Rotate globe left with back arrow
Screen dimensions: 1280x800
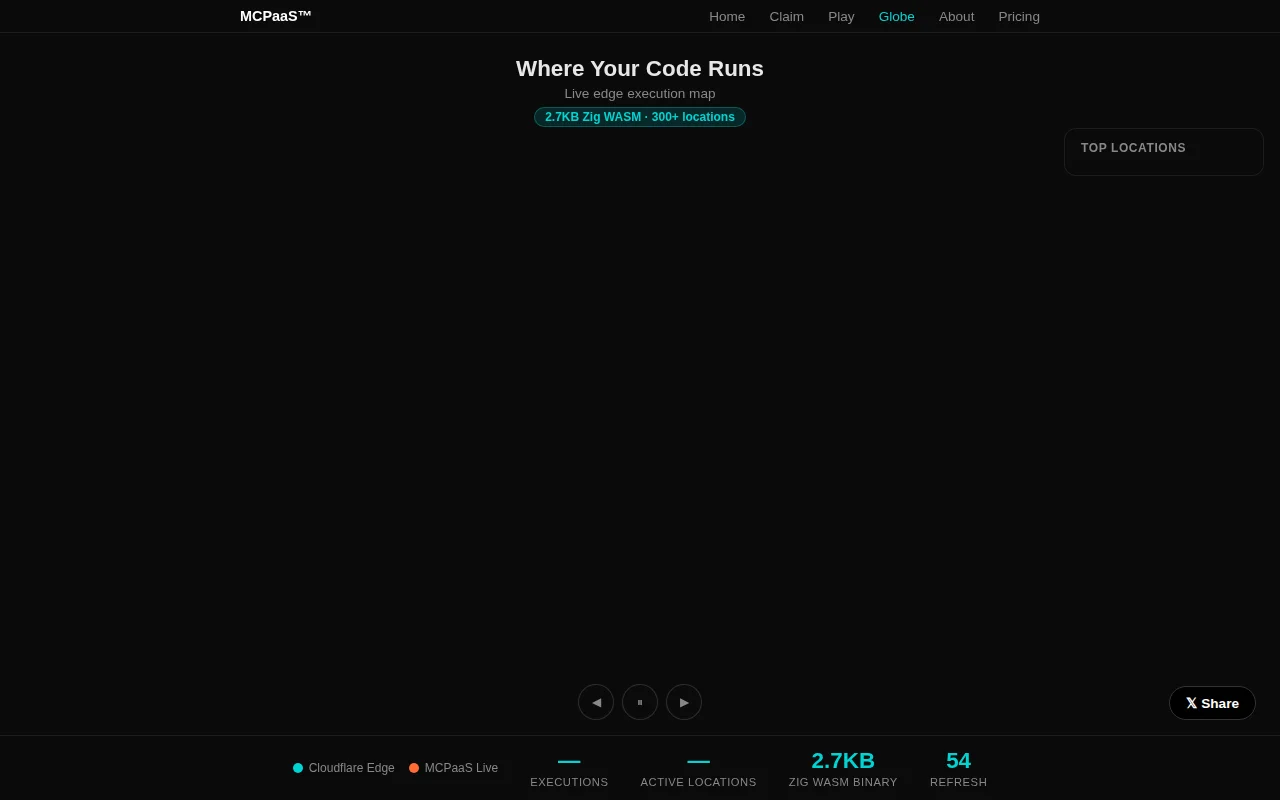coord(596,702)
